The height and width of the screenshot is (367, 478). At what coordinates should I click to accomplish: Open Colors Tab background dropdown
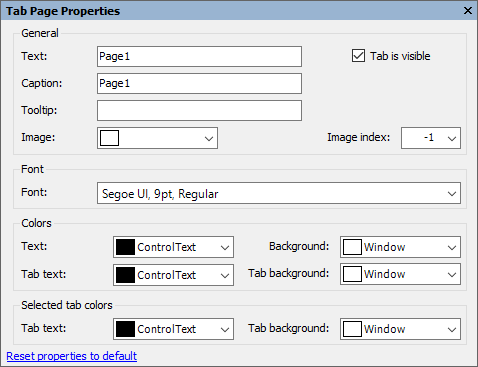click(452, 274)
